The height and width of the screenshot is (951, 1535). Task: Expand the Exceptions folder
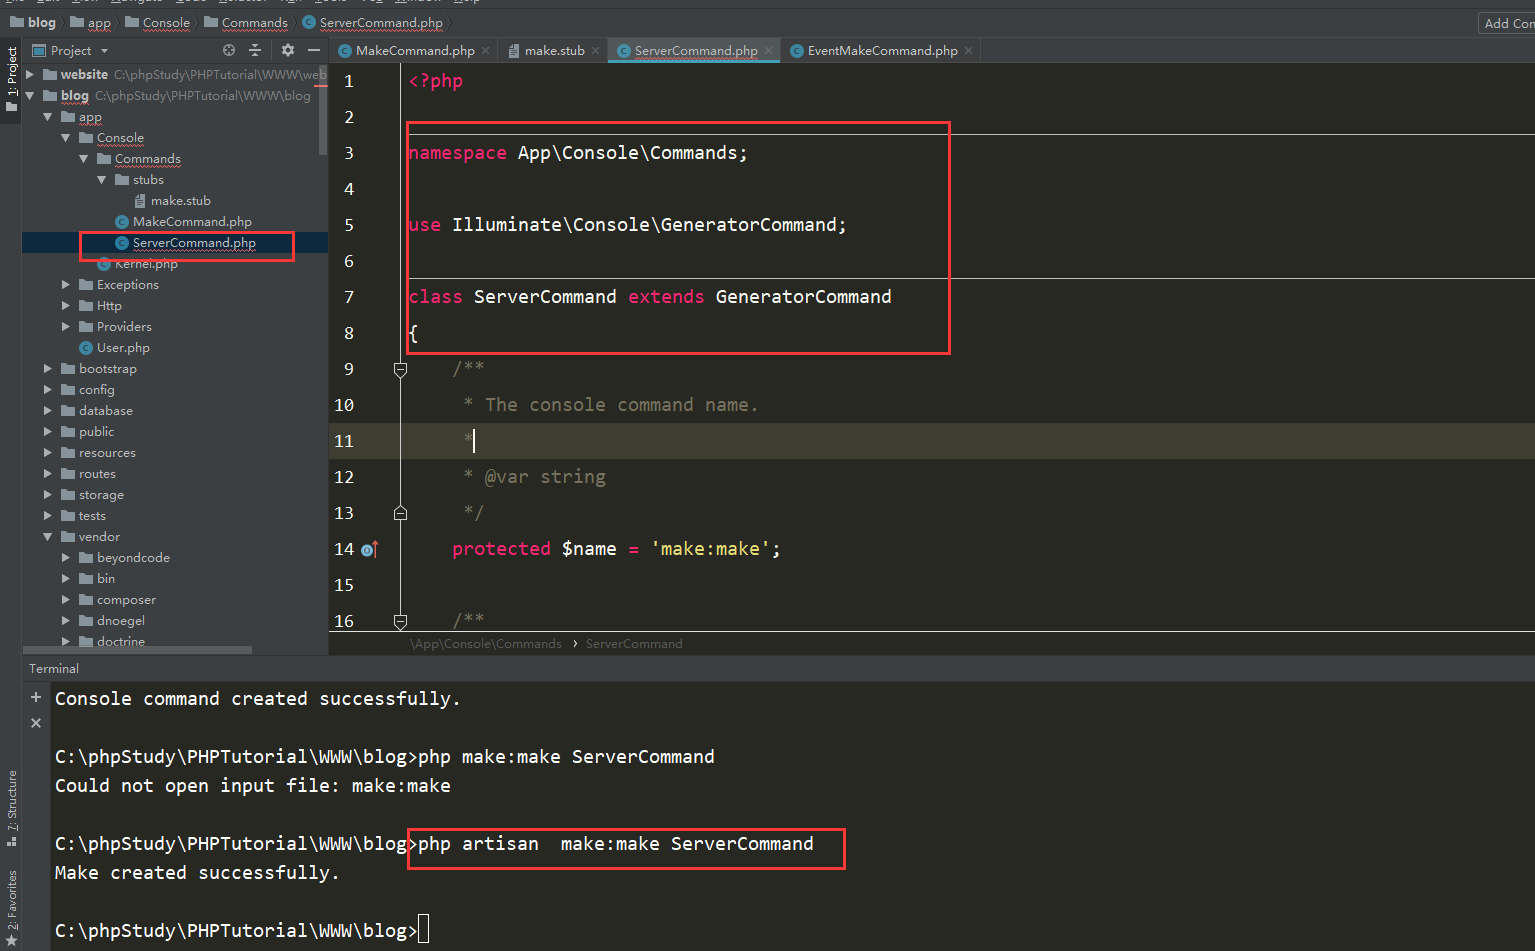point(66,284)
